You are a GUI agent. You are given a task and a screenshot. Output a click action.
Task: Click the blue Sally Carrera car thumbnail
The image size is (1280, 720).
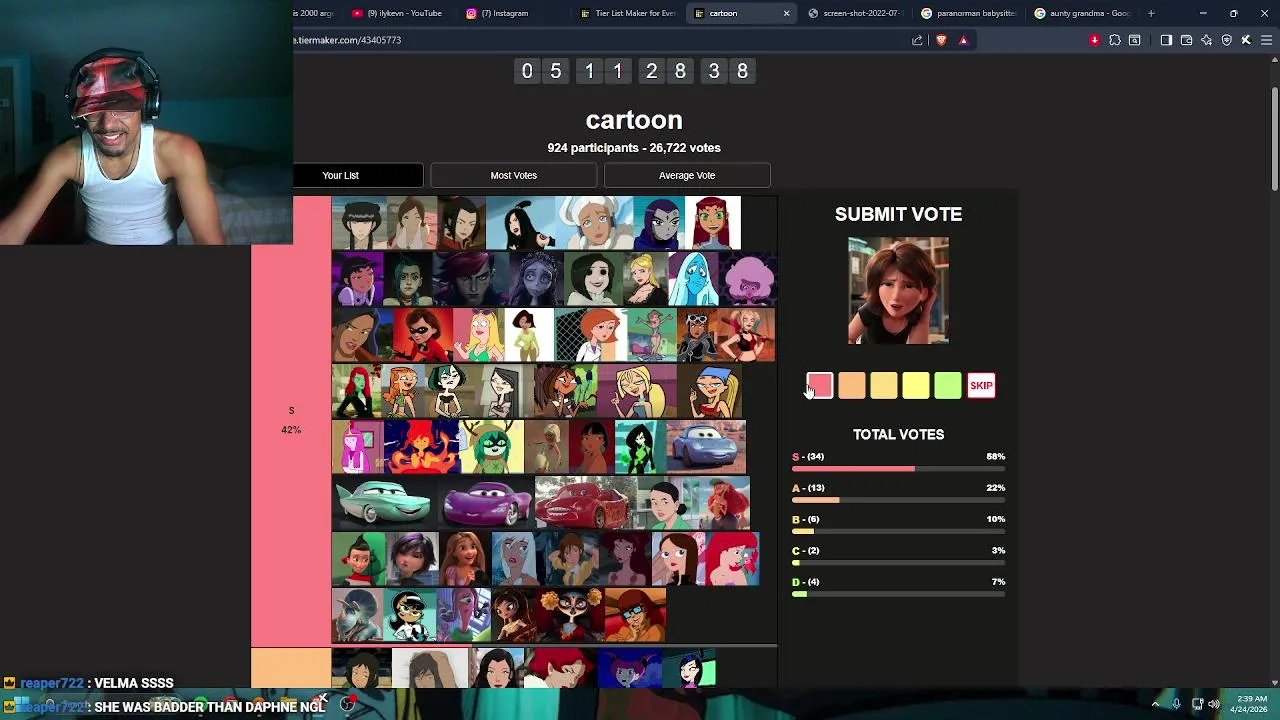(705, 447)
